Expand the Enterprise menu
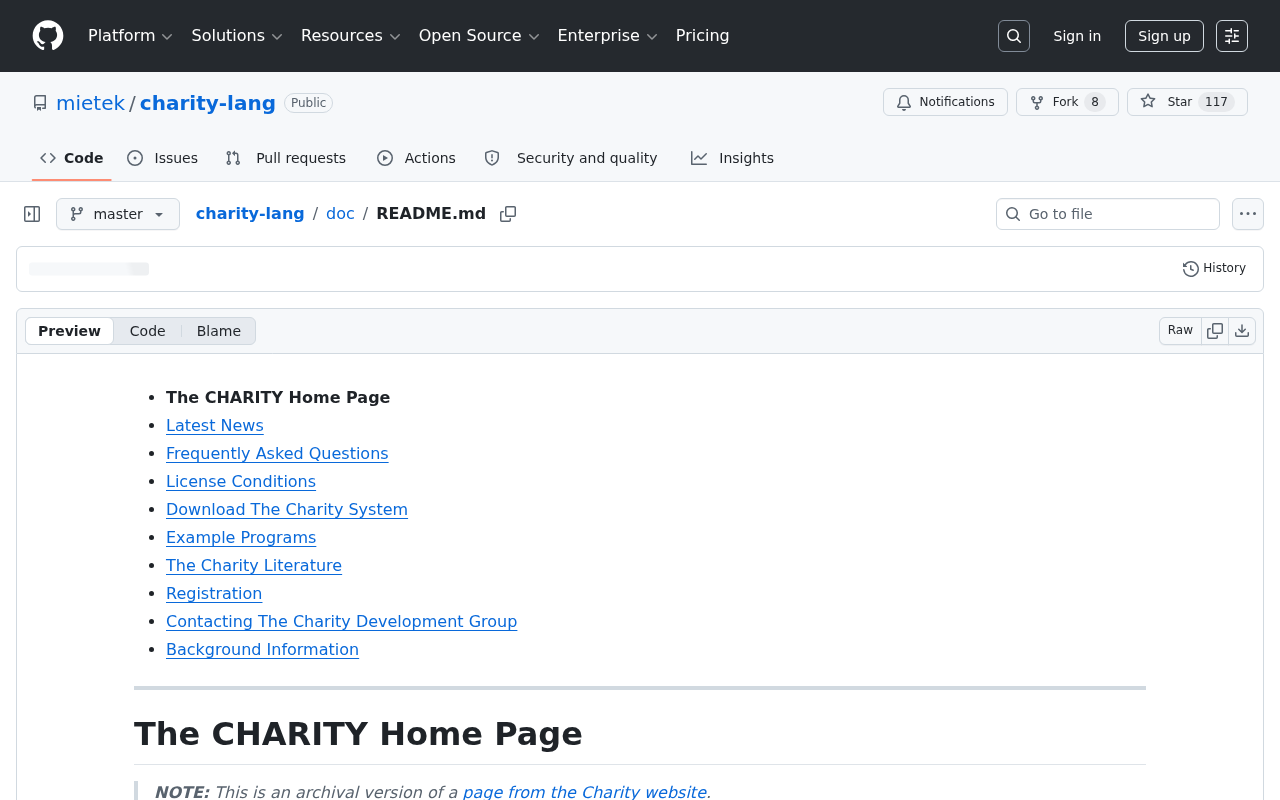This screenshot has height=800, width=1280. click(607, 36)
